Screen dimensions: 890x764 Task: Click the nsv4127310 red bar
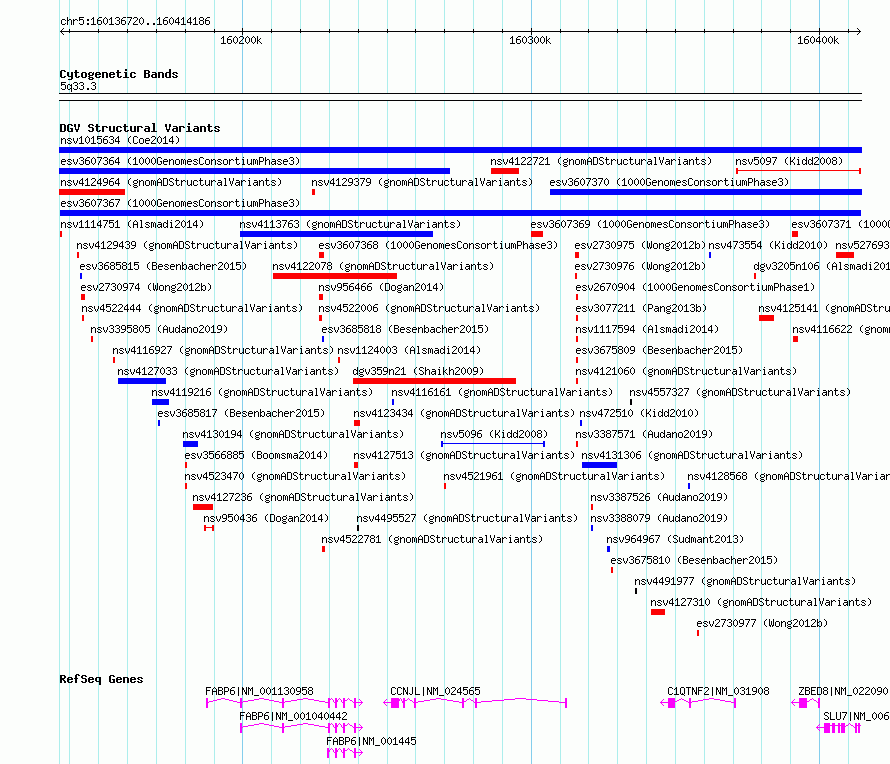click(x=658, y=612)
